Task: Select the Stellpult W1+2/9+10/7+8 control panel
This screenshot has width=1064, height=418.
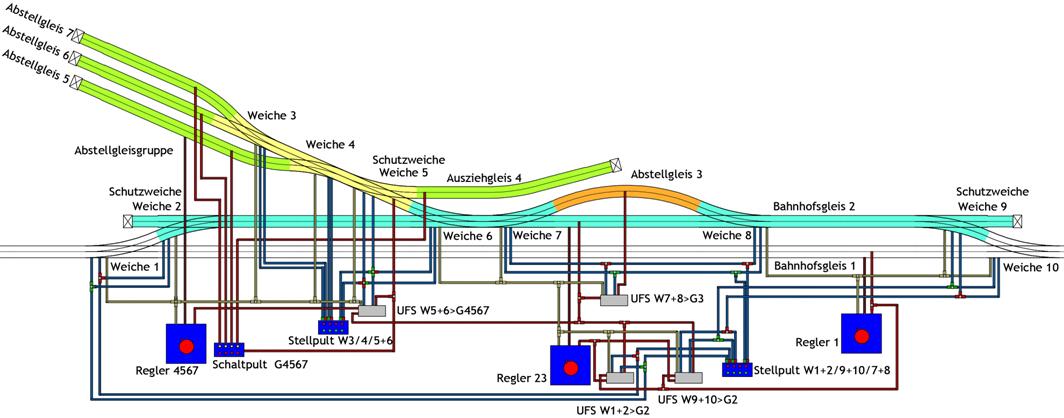Action: coord(735,370)
